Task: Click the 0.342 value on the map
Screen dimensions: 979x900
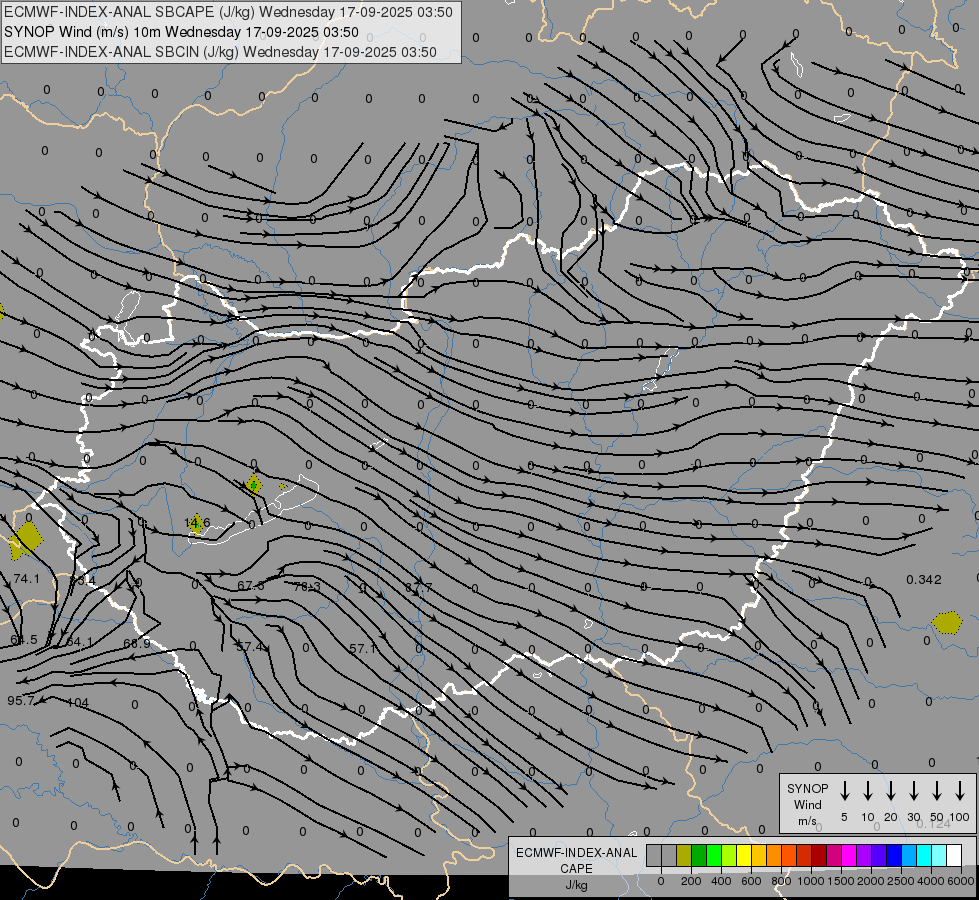Action: (x=923, y=580)
